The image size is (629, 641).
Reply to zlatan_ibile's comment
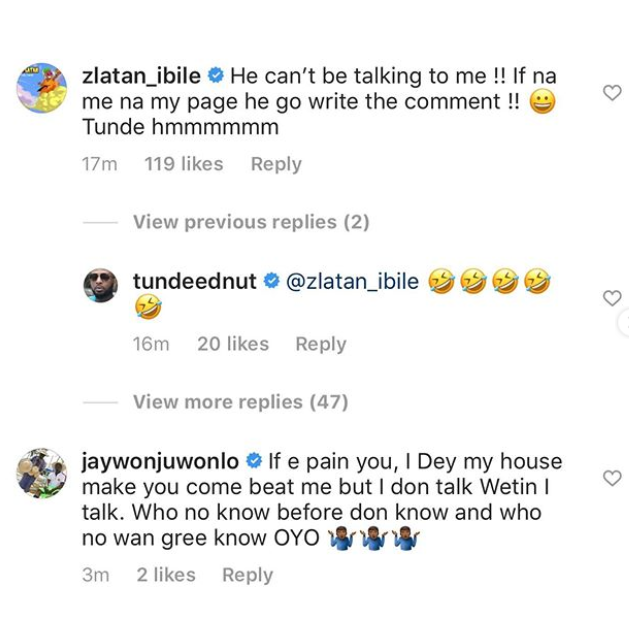(276, 164)
